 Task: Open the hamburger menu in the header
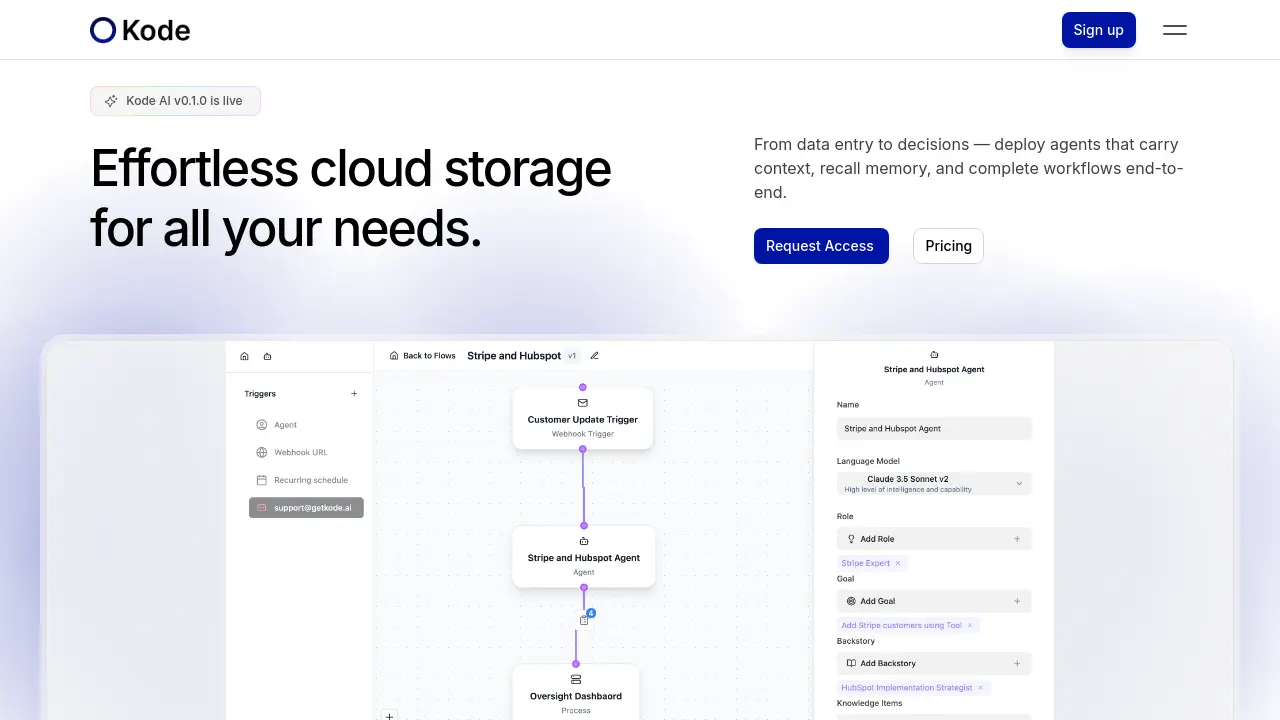(1175, 30)
